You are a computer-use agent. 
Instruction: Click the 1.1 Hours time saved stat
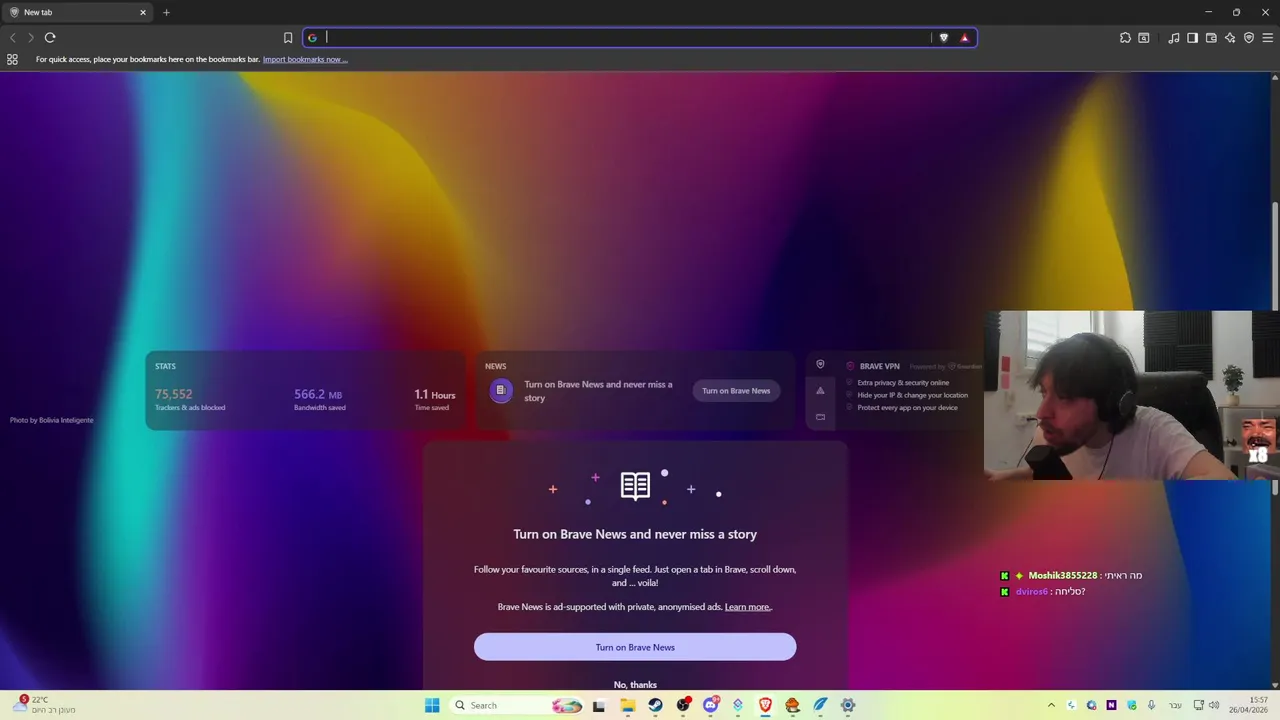click(435, 395)
